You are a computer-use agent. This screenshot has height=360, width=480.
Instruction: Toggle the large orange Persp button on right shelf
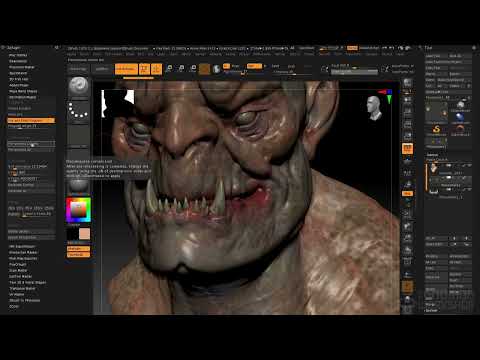(x=407, y=148)
